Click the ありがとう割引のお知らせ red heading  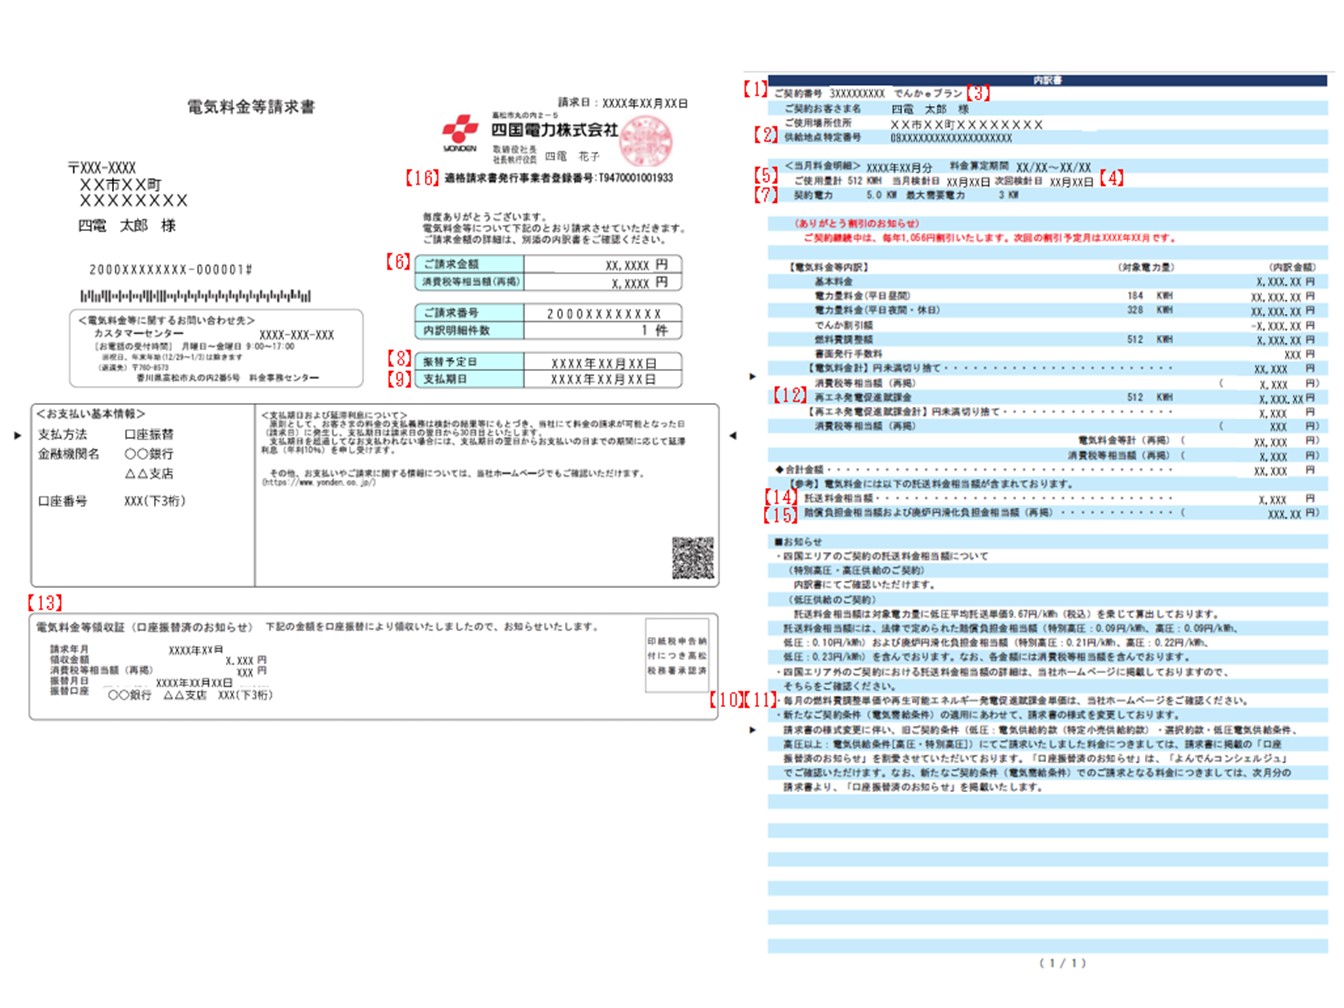coord(856,224)
